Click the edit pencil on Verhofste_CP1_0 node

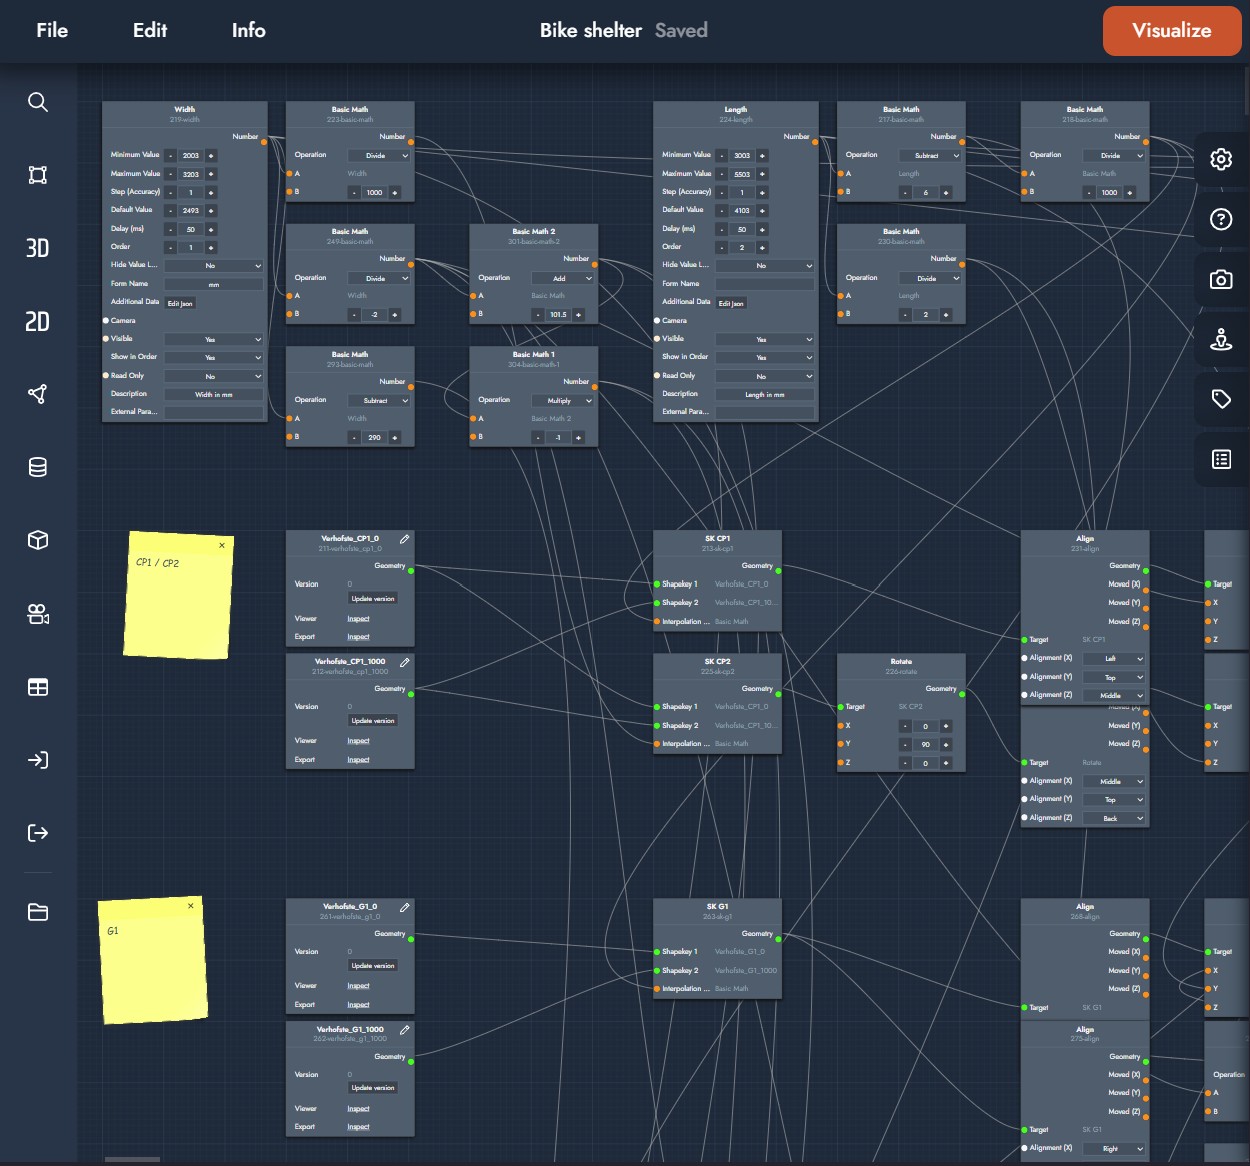pos(405,539)
